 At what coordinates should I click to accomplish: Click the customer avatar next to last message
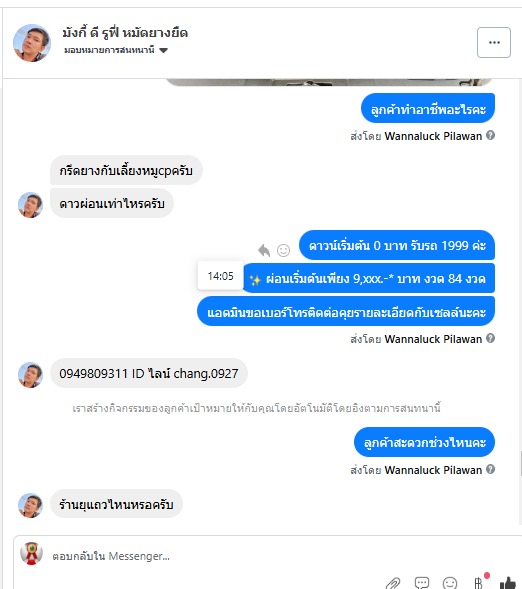point(30,505)
